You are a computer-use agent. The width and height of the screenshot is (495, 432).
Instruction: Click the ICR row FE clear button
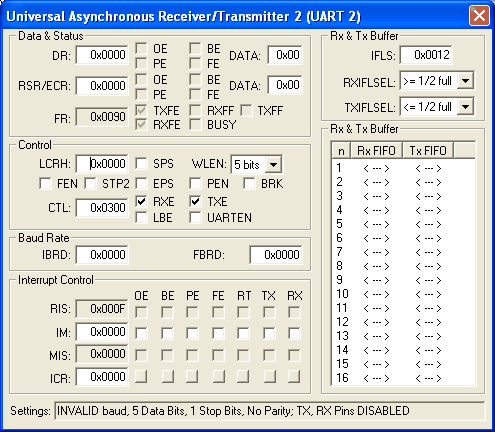click(x=218, y=376)
